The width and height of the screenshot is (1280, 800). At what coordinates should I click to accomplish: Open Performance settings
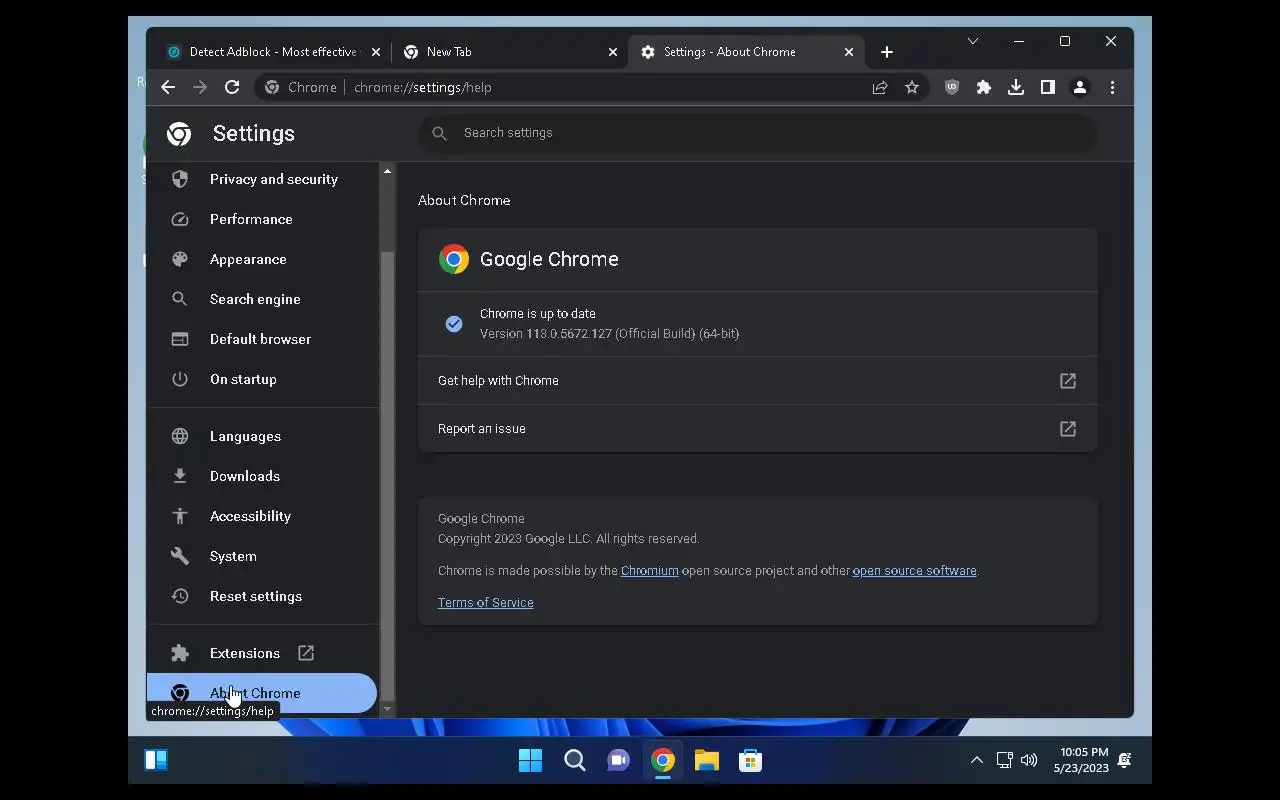tap(262, 219)
